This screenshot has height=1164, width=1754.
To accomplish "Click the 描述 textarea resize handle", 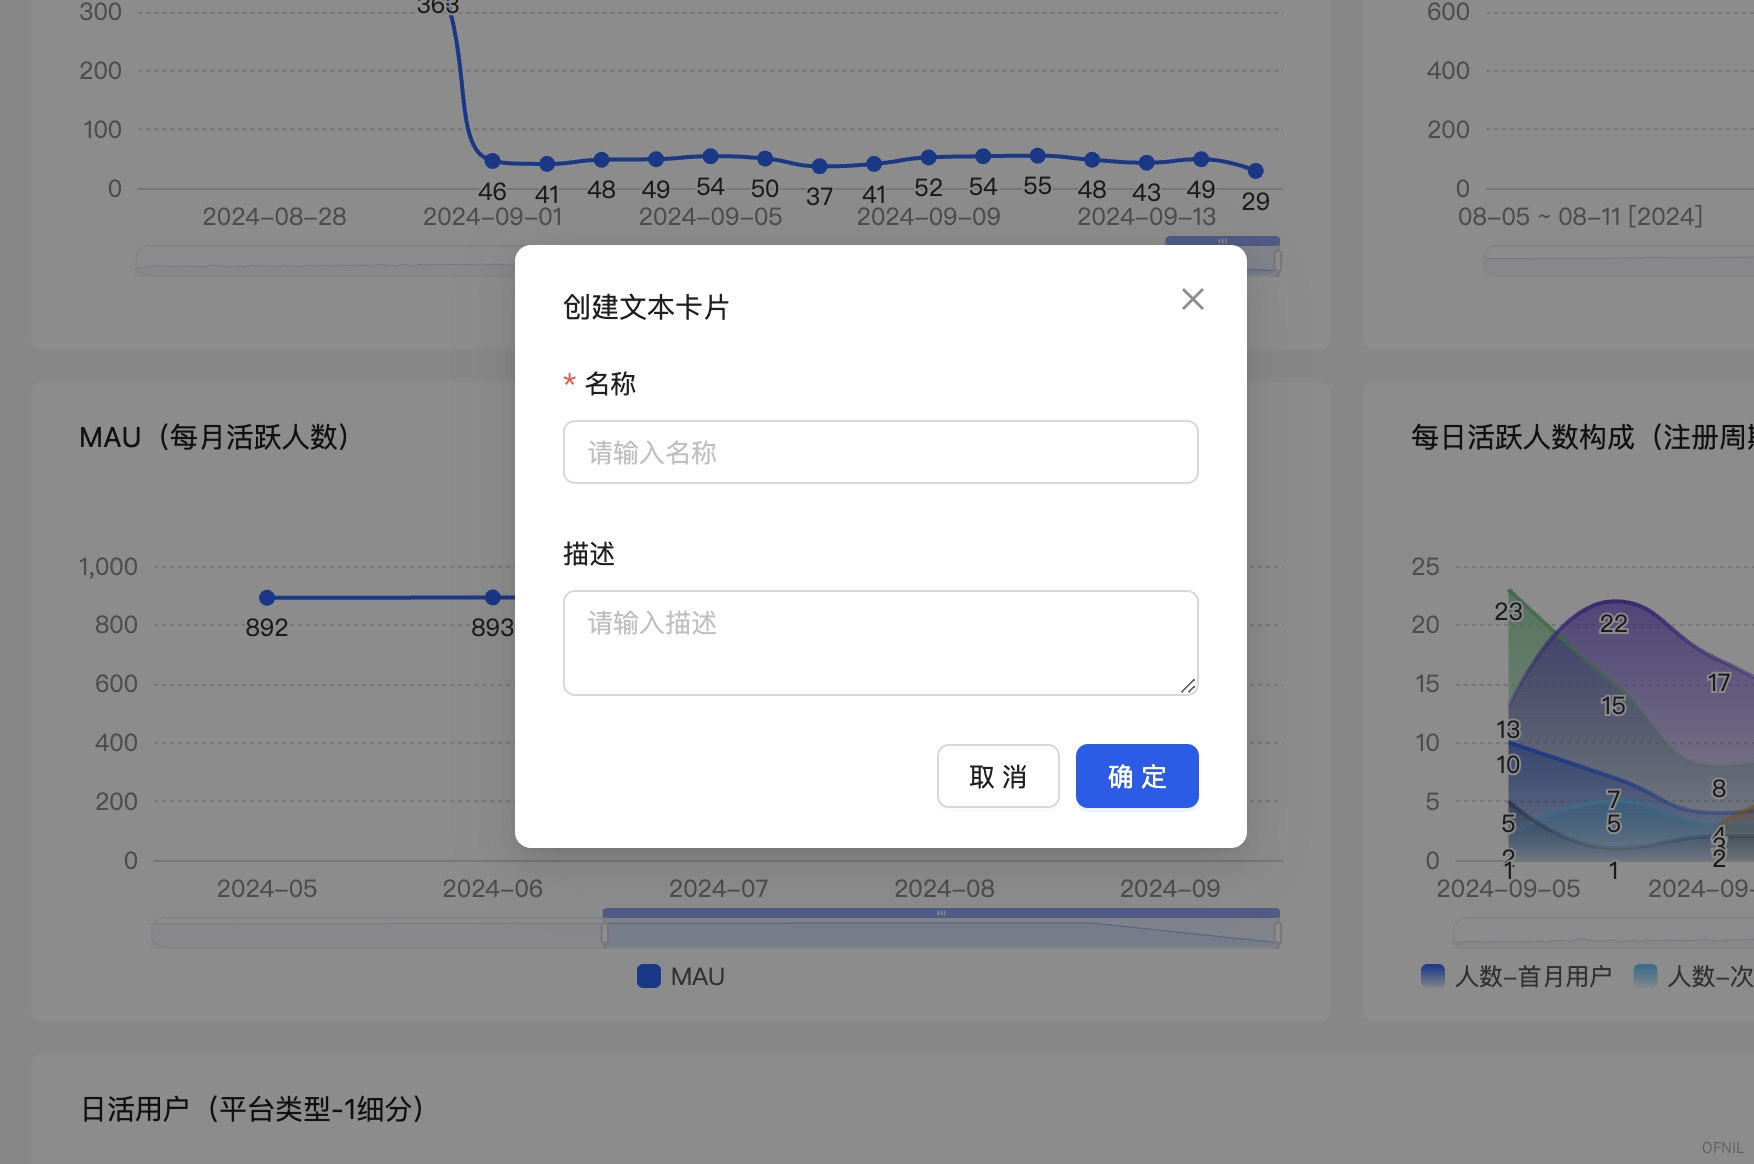I will pos(1188,686).
